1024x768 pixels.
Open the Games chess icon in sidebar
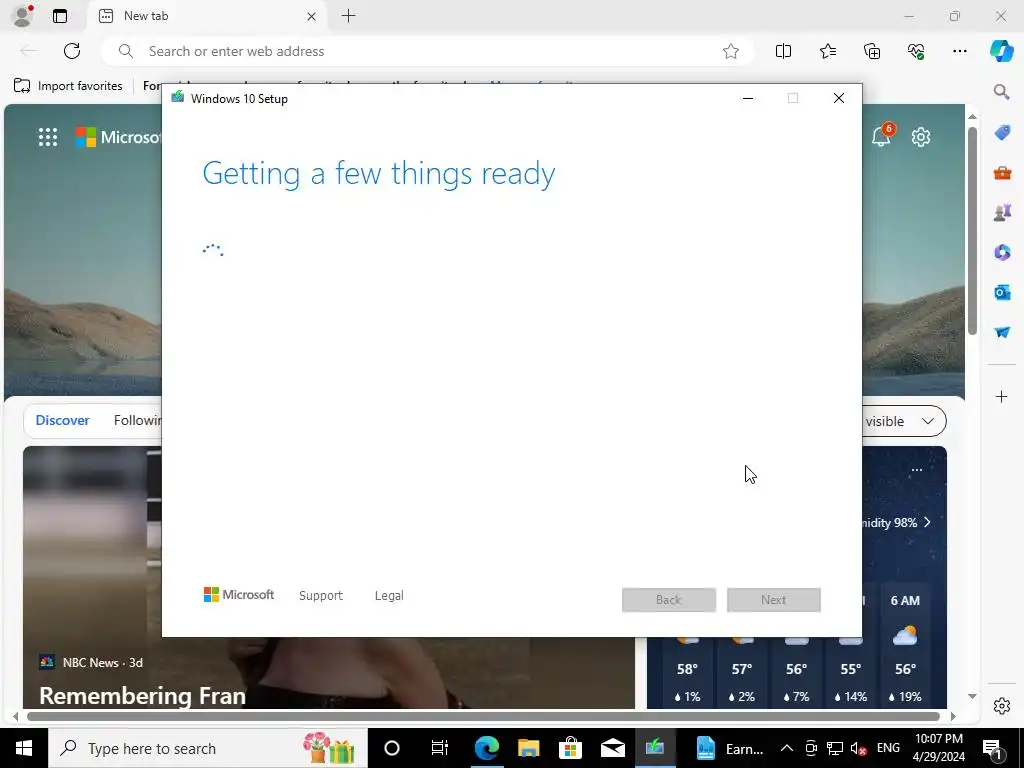coord(1002,213)
